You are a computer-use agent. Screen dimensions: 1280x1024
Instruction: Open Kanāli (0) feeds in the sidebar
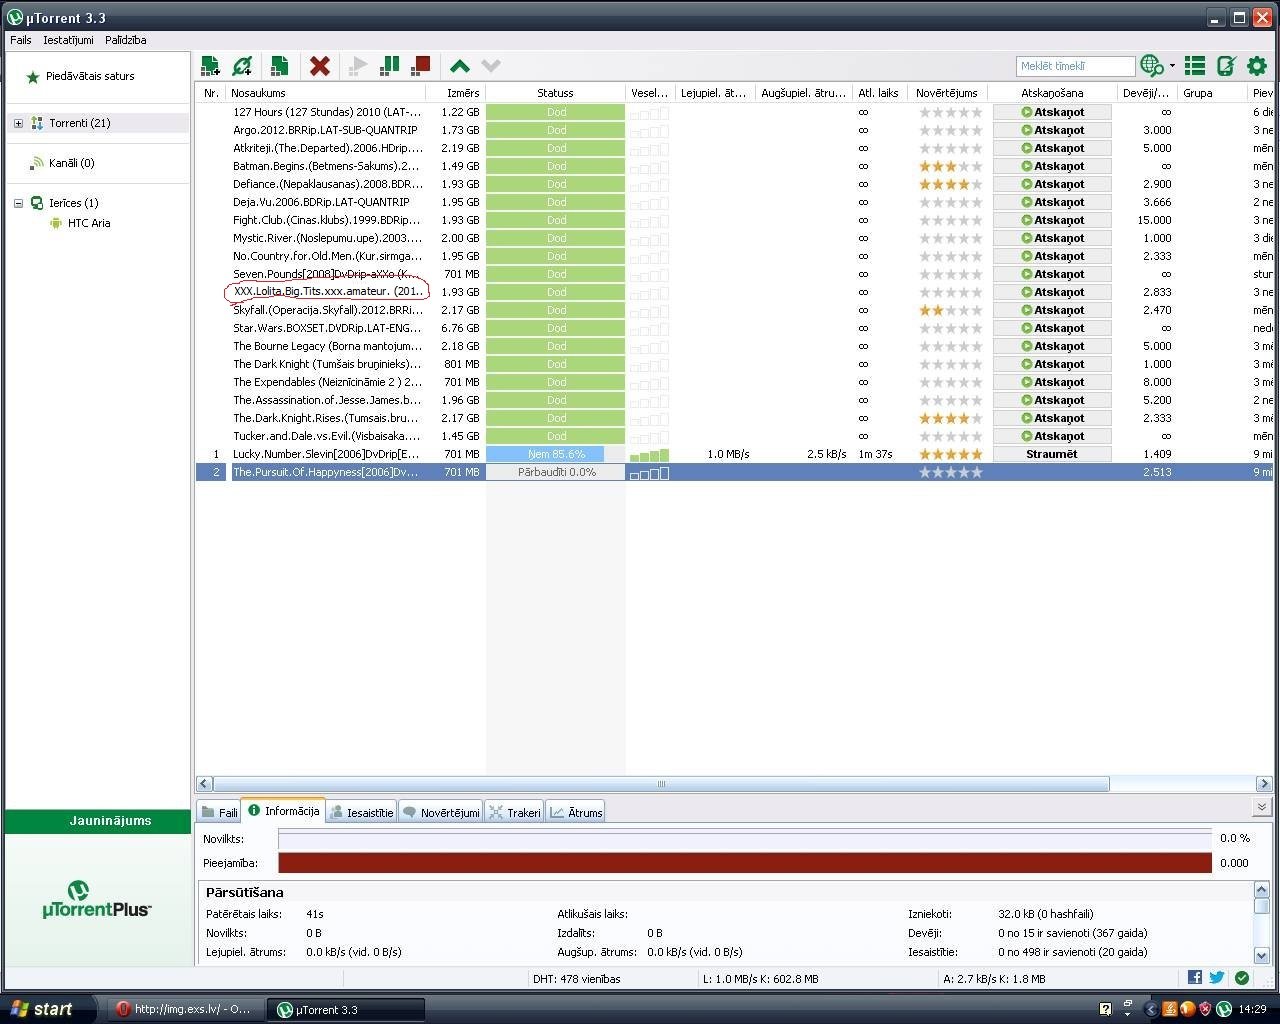71,163
